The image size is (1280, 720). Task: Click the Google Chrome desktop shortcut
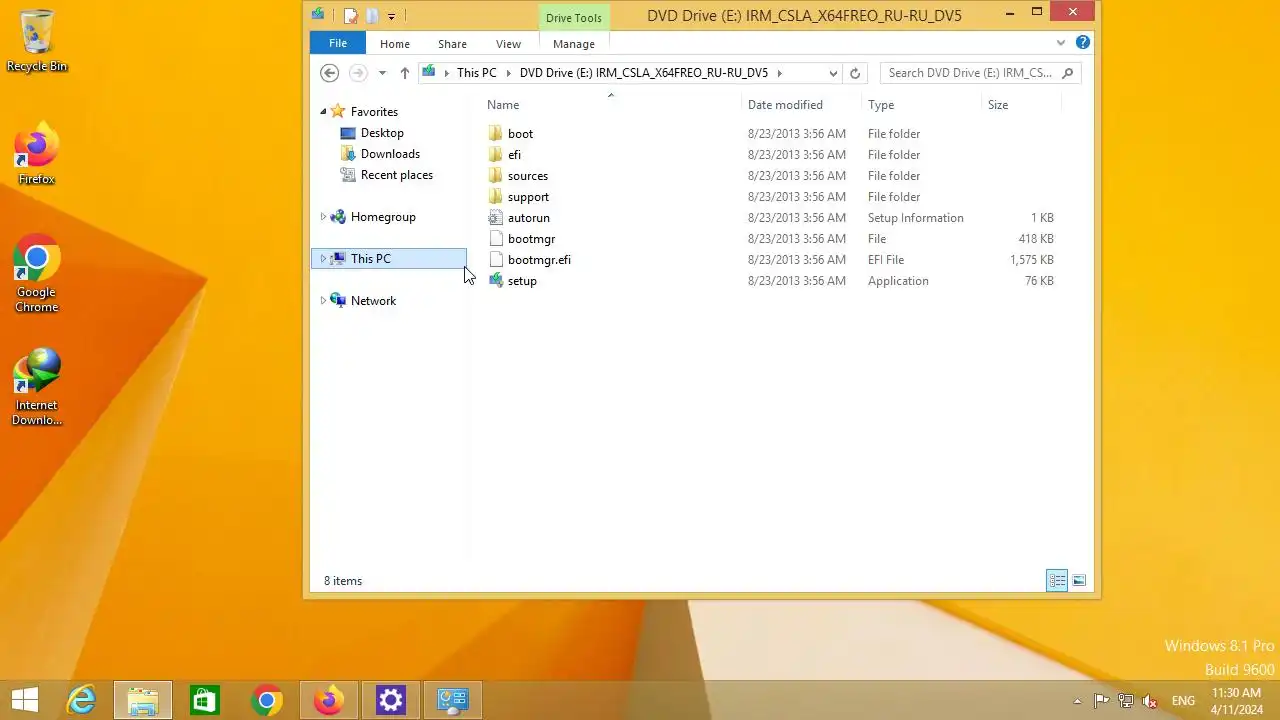pyautogui.click(x=37, y=274)
